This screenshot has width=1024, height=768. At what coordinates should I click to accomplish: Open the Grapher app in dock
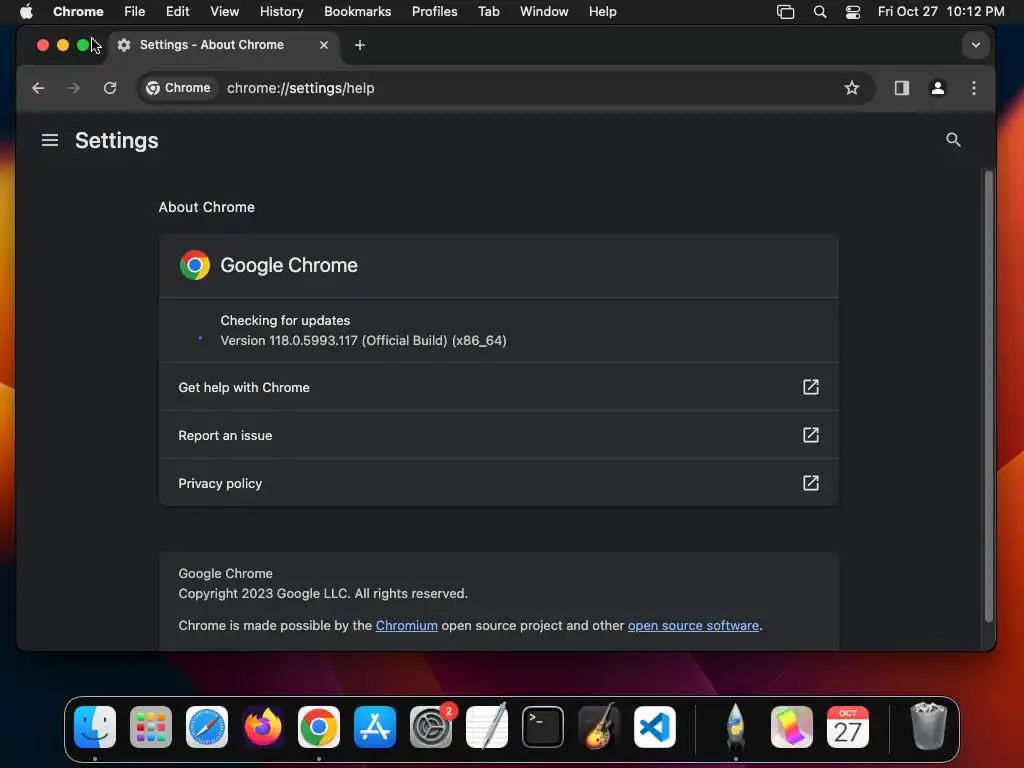point(792,727)
